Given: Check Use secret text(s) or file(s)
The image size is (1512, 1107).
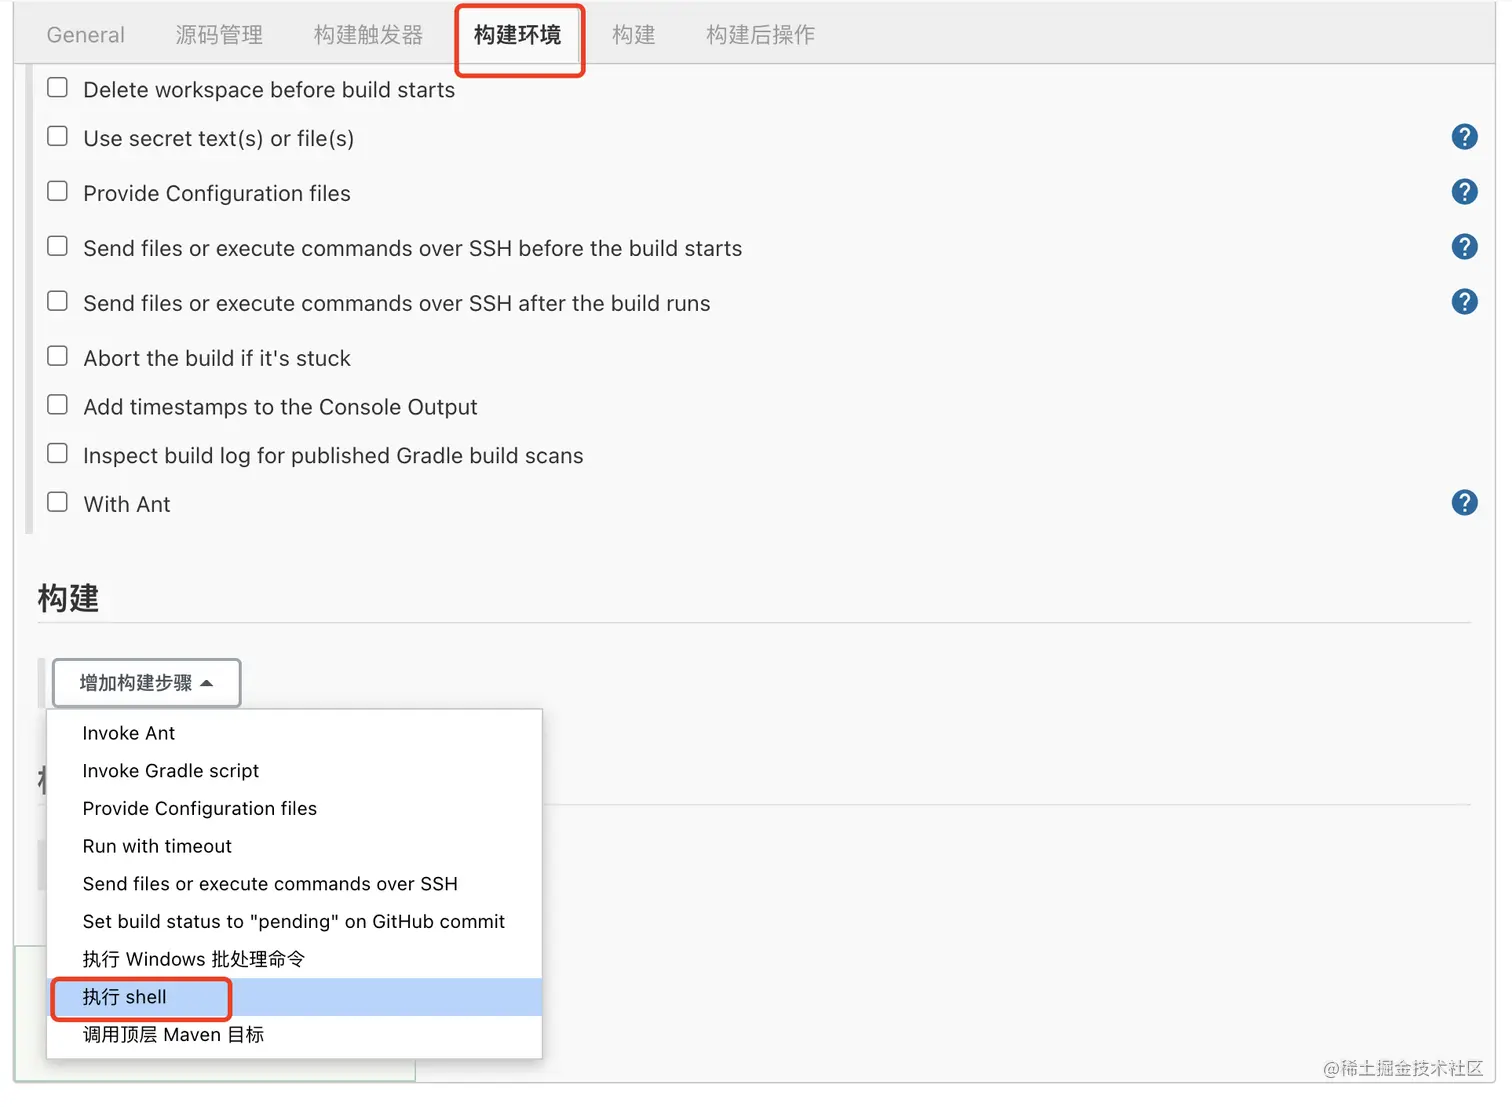Looking at the screenshot, I should [58, 136].
